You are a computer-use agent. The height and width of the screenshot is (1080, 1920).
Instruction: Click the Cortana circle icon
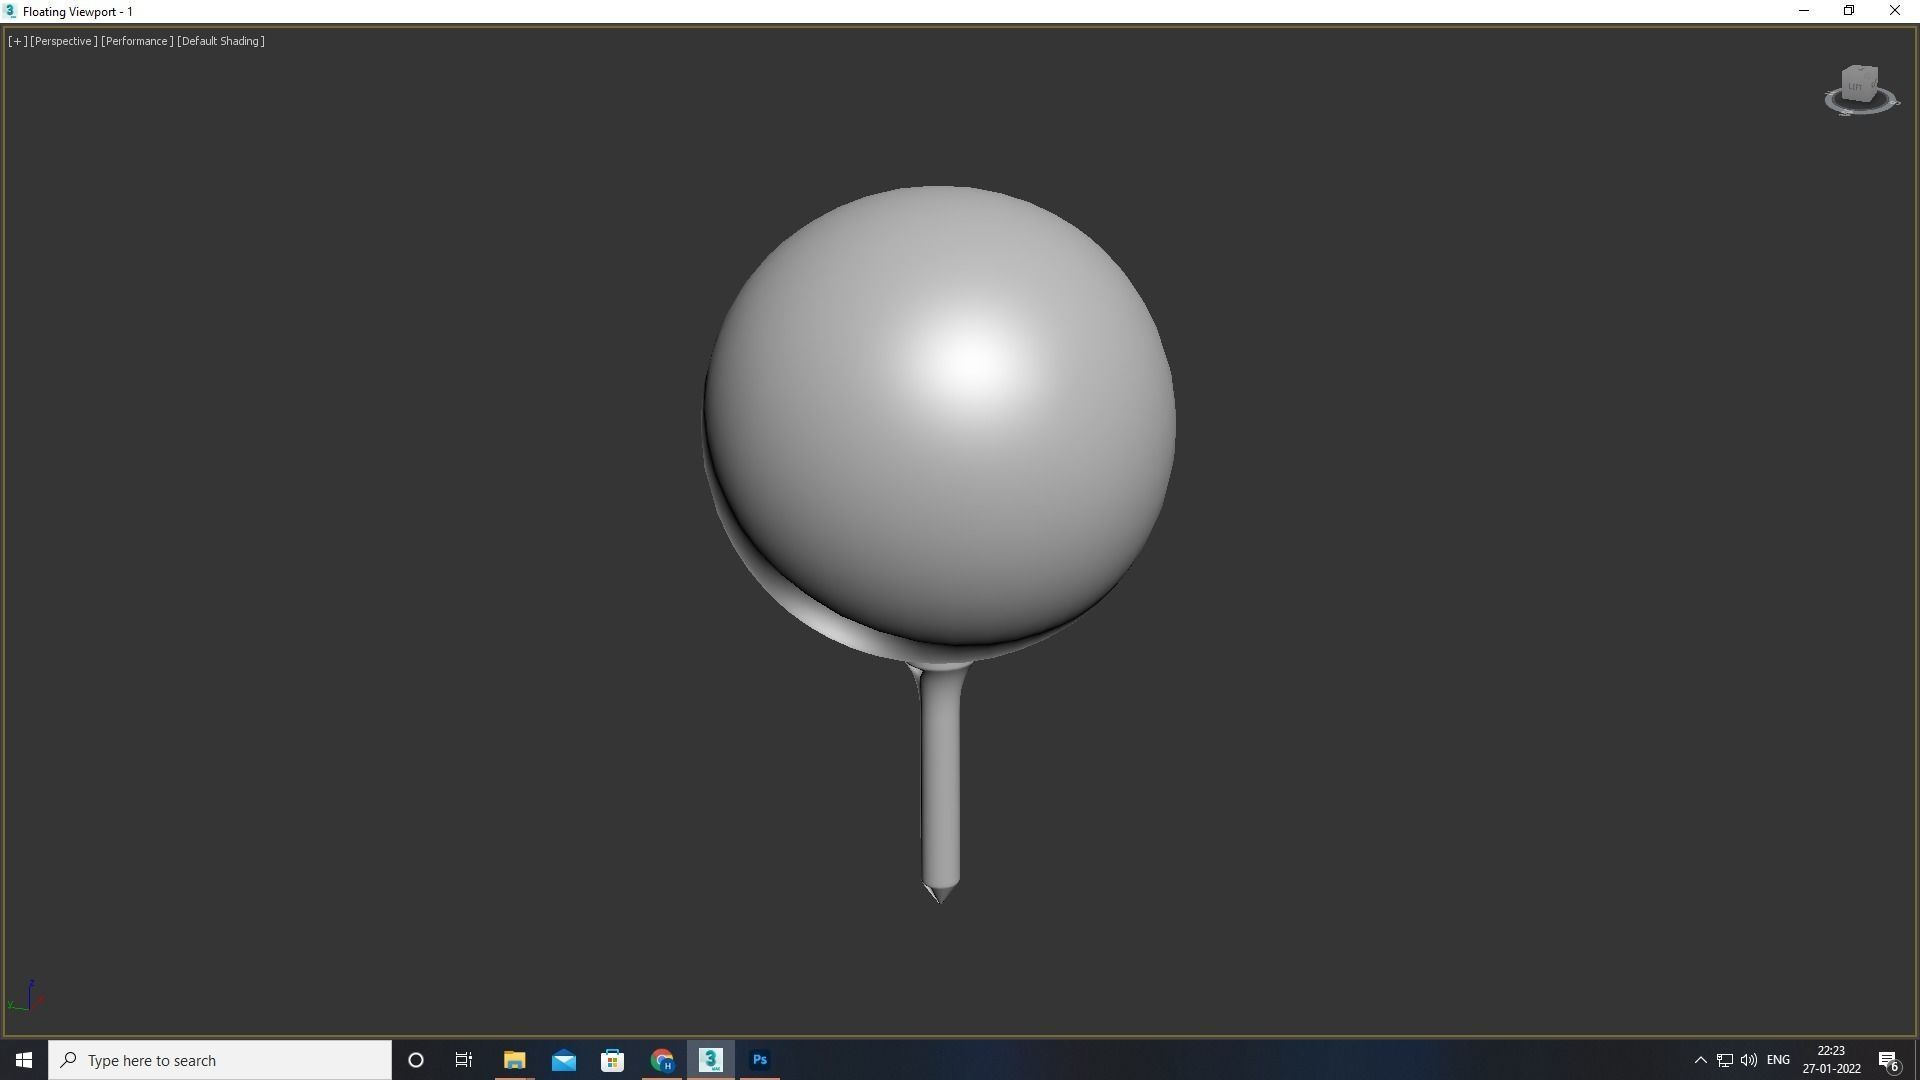(416, 1060)
